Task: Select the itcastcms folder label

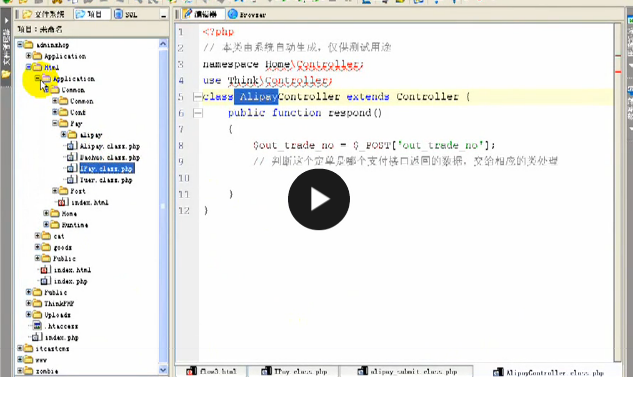Action: coord(52,348)
